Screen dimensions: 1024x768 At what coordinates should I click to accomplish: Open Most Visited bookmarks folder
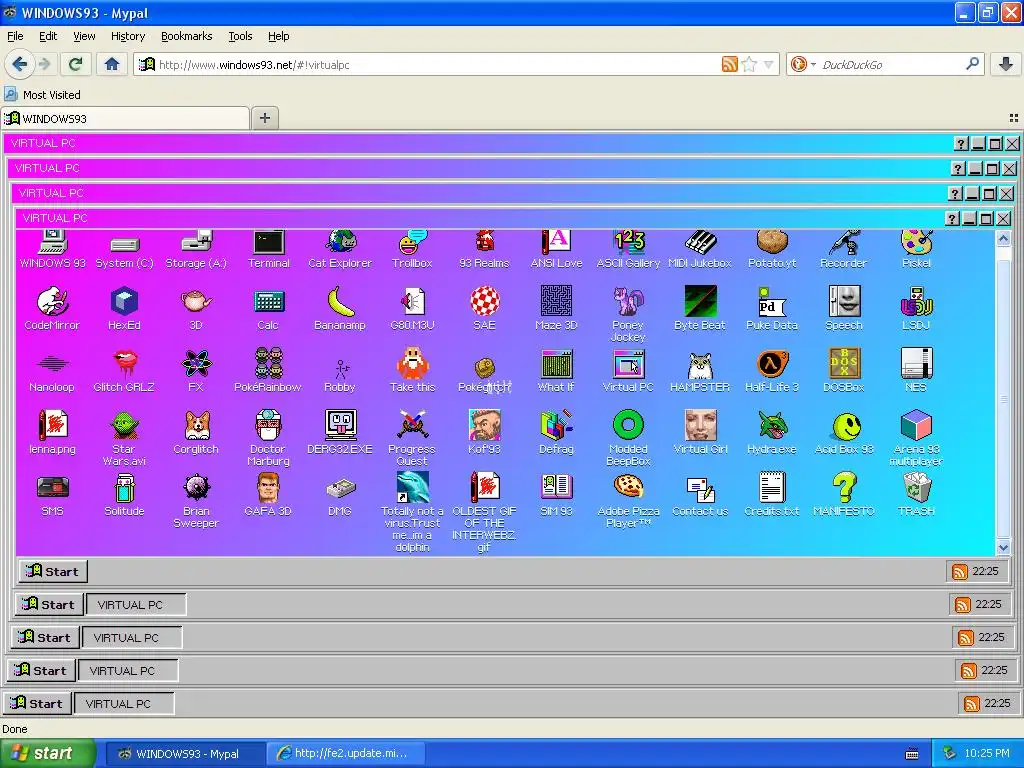[43, 95]
